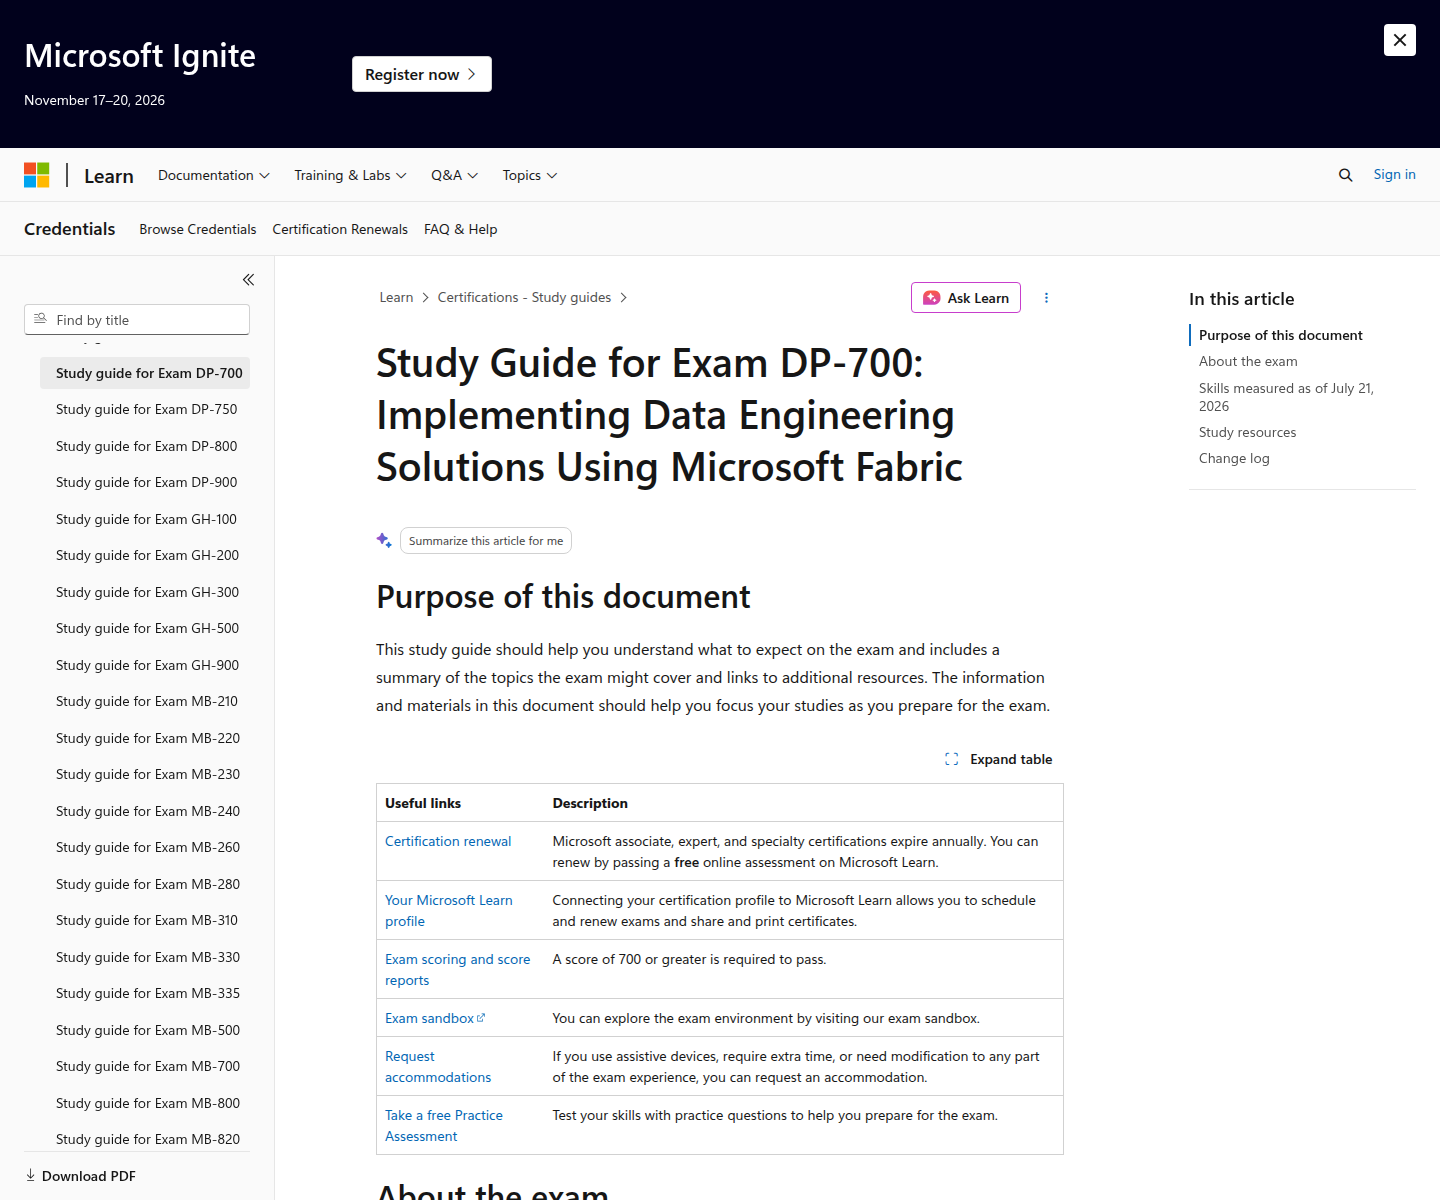Viewport: 1440px width, 1200px height.
Task: Open FAQ & Help menu item
Action: [460, 229]
